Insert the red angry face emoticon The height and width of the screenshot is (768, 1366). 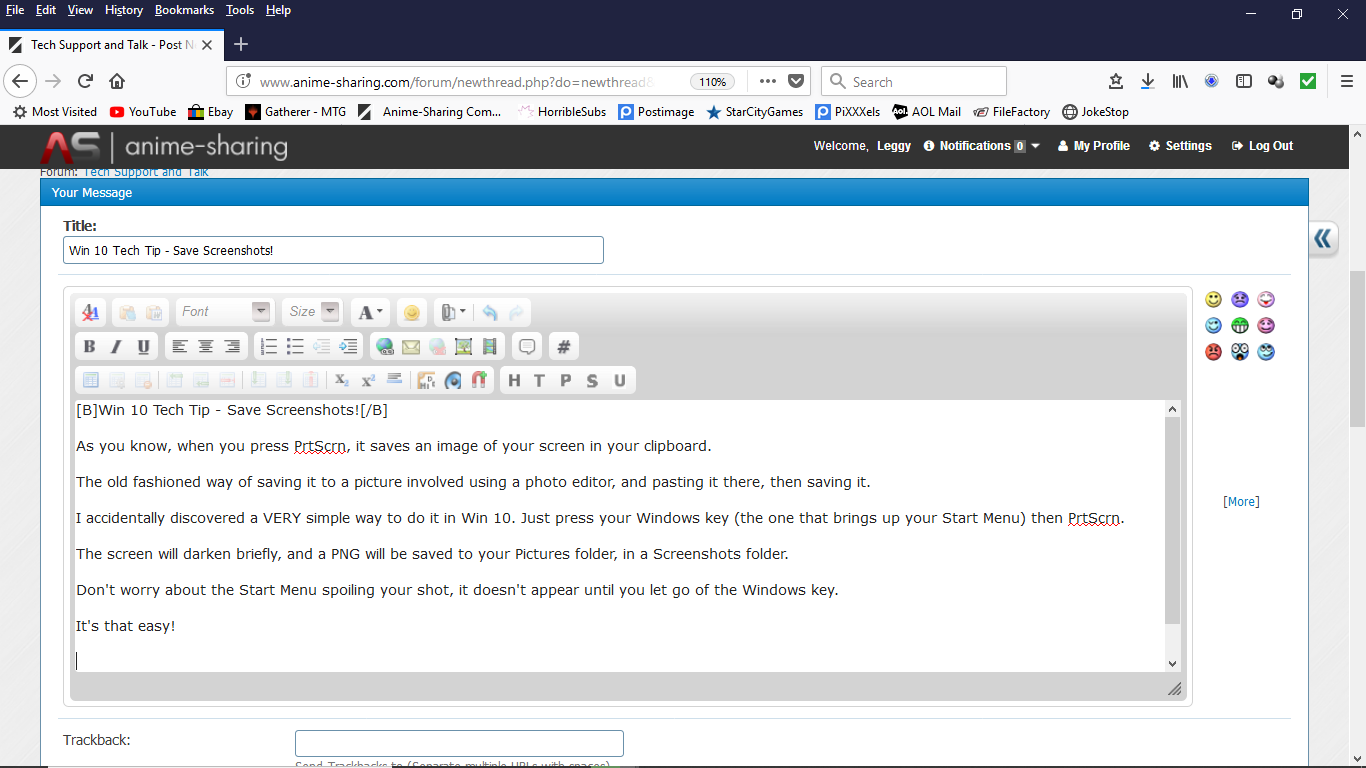[1213, 352]
